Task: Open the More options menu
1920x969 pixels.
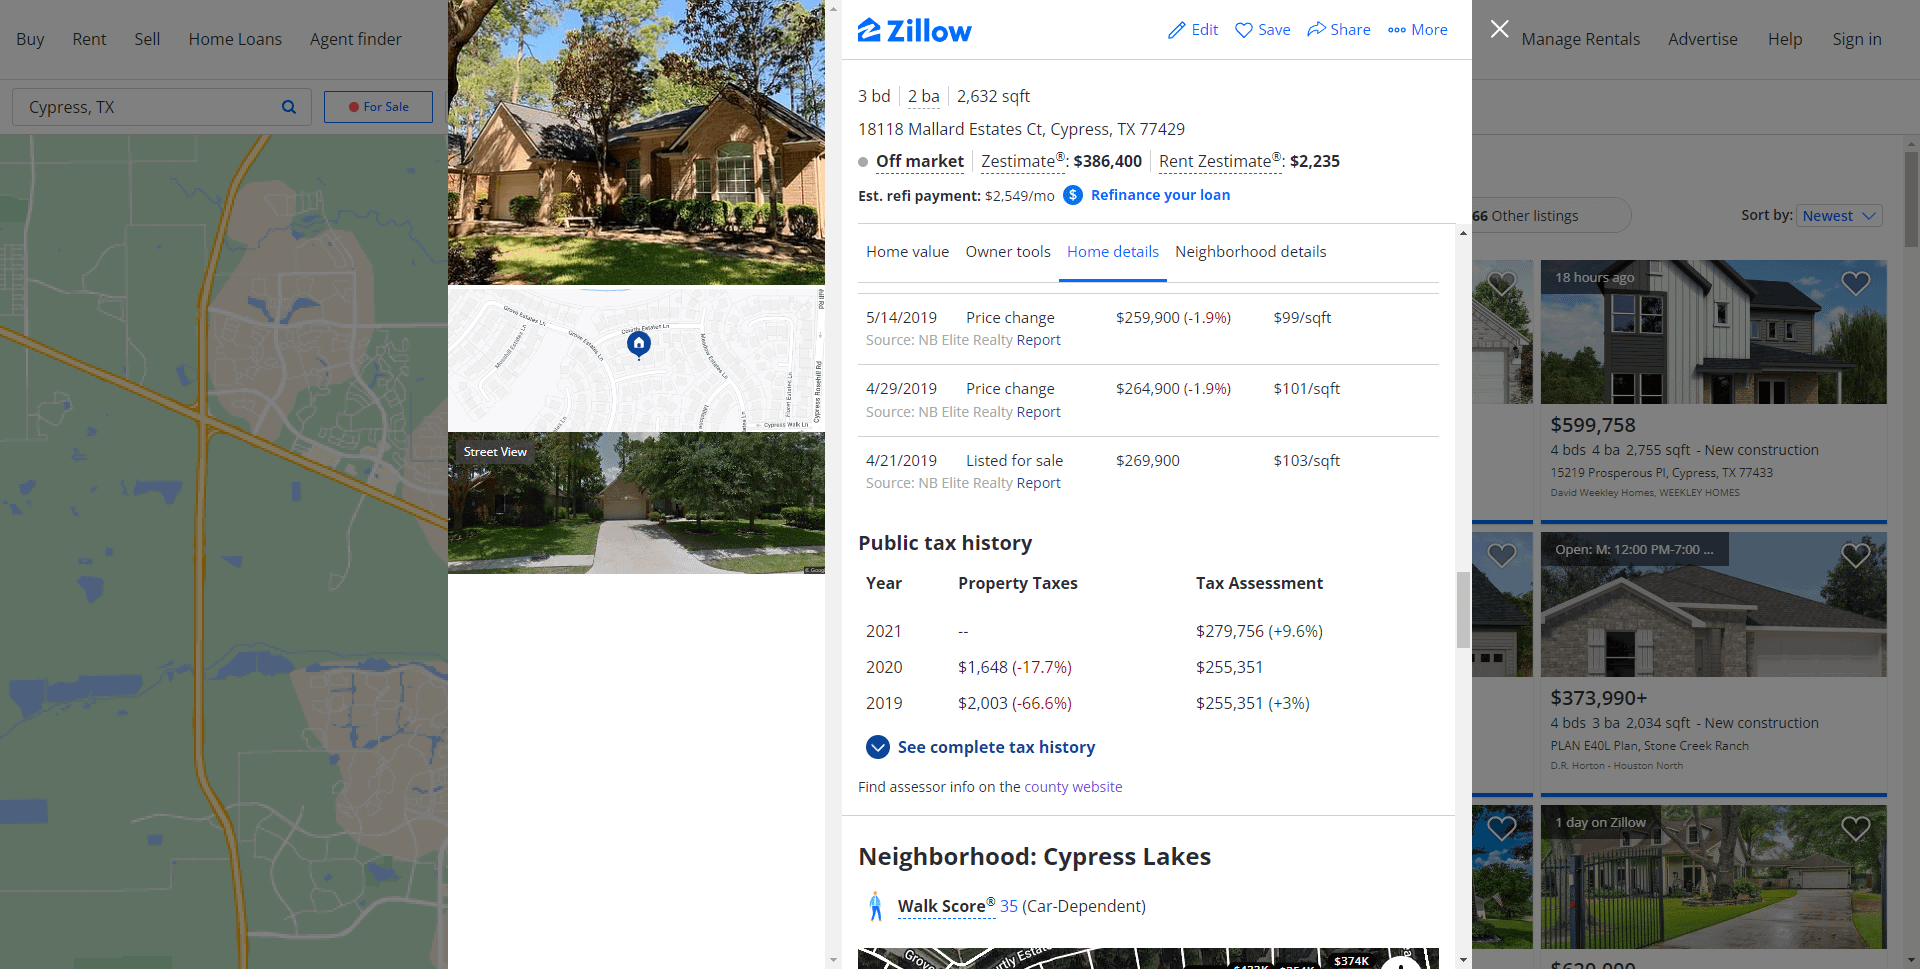Action: pos(1417,30)
